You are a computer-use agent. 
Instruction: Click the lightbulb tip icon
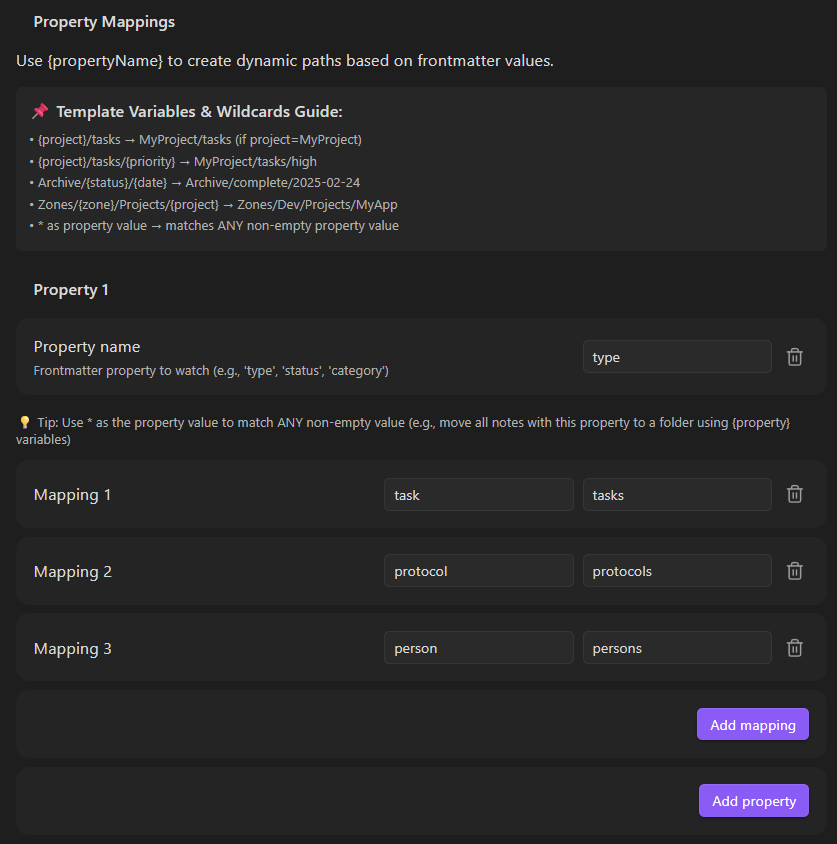pos(25,423)
